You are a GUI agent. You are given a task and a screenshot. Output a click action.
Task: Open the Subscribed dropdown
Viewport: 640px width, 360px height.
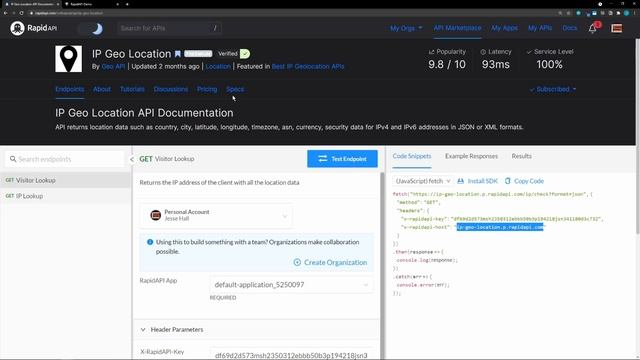(553, 89)
